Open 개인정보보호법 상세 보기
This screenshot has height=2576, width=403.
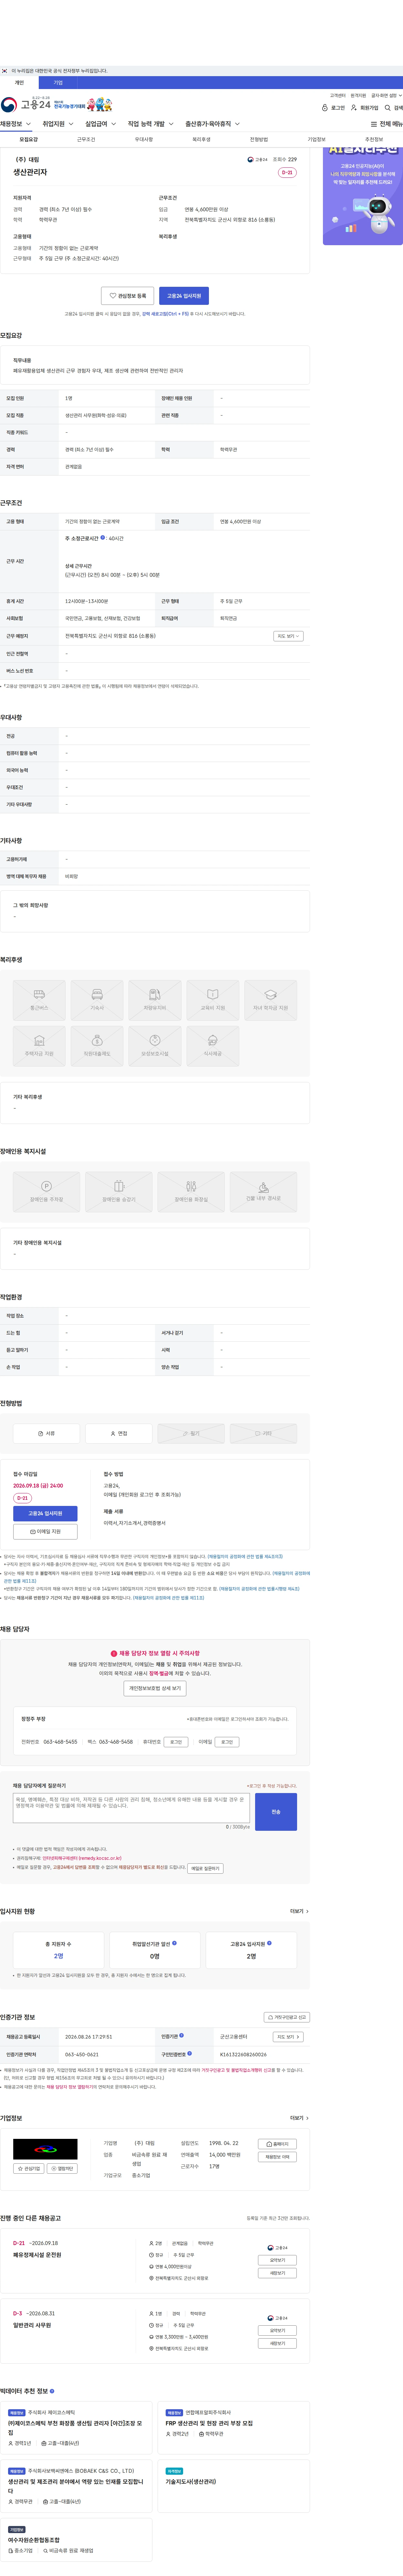point(155,1688)
